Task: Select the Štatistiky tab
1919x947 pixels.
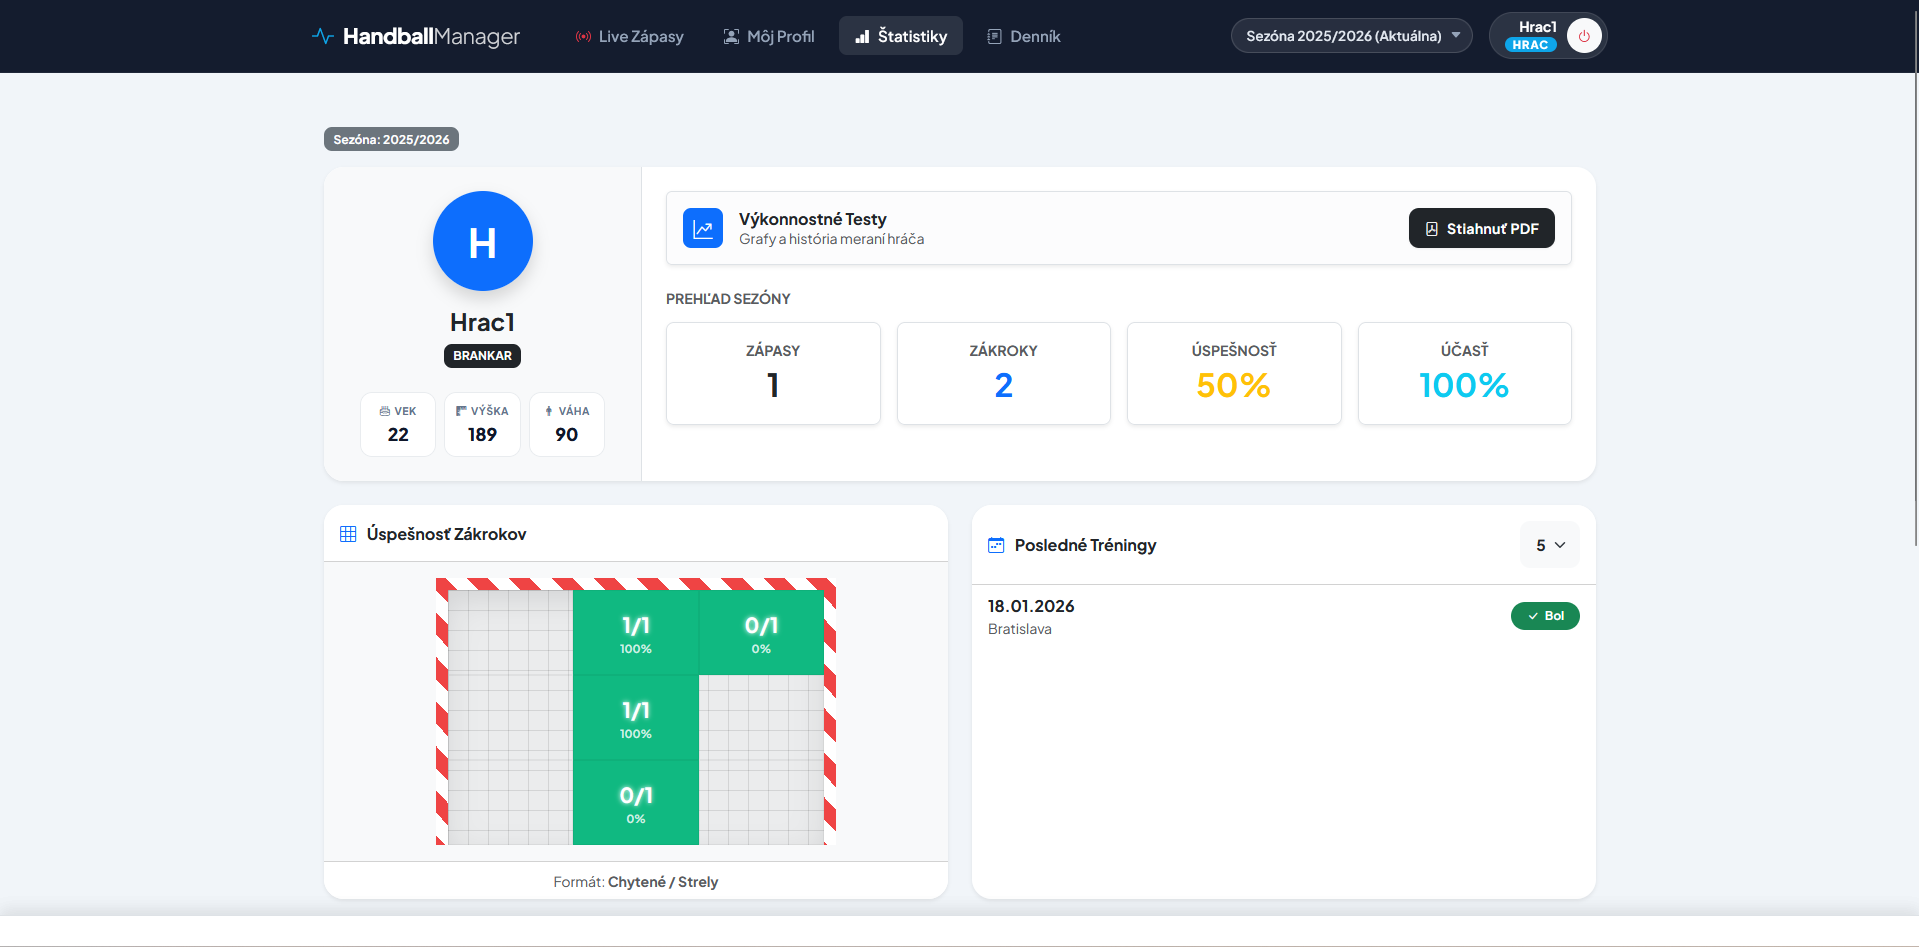Action: click(900, 36)
